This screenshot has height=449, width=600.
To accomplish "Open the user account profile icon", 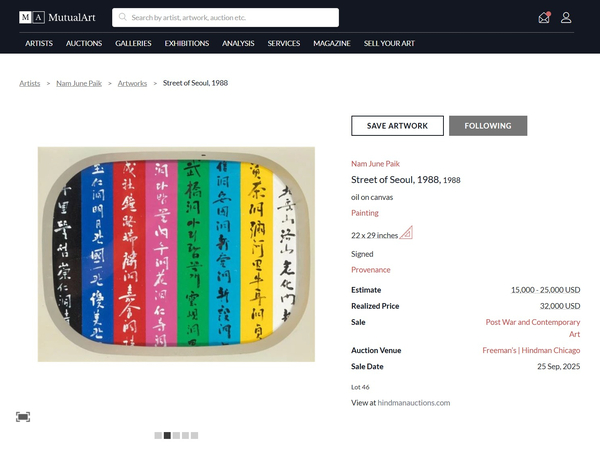I will tap(566, 17).
